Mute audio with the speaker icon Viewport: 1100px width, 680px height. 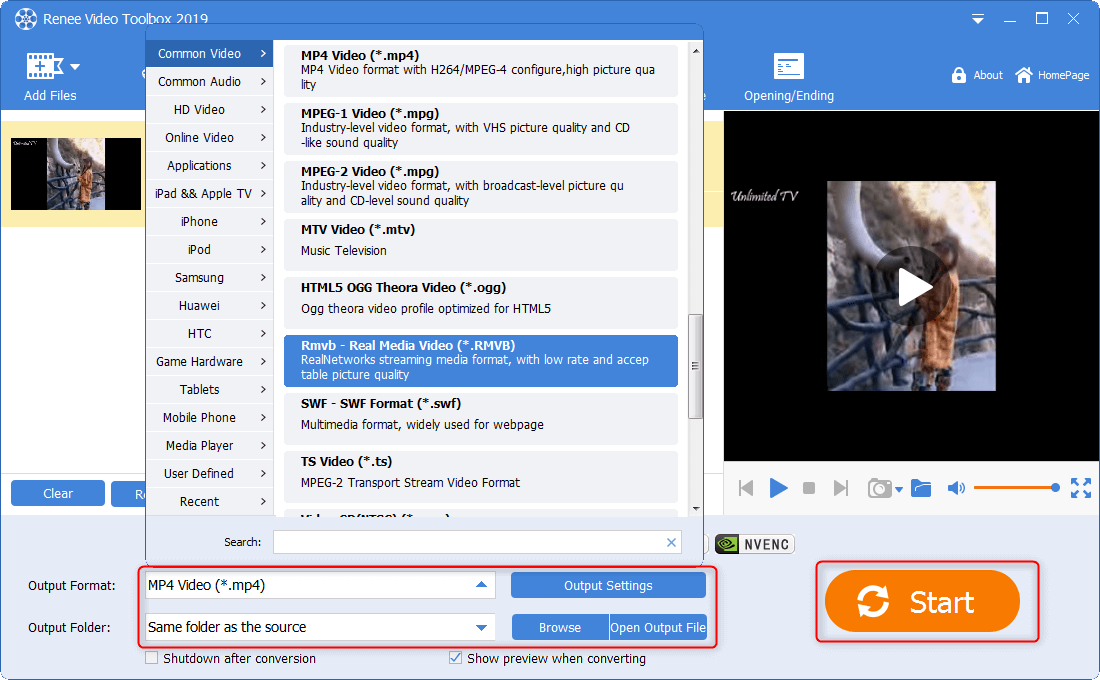tap(956, 488)
